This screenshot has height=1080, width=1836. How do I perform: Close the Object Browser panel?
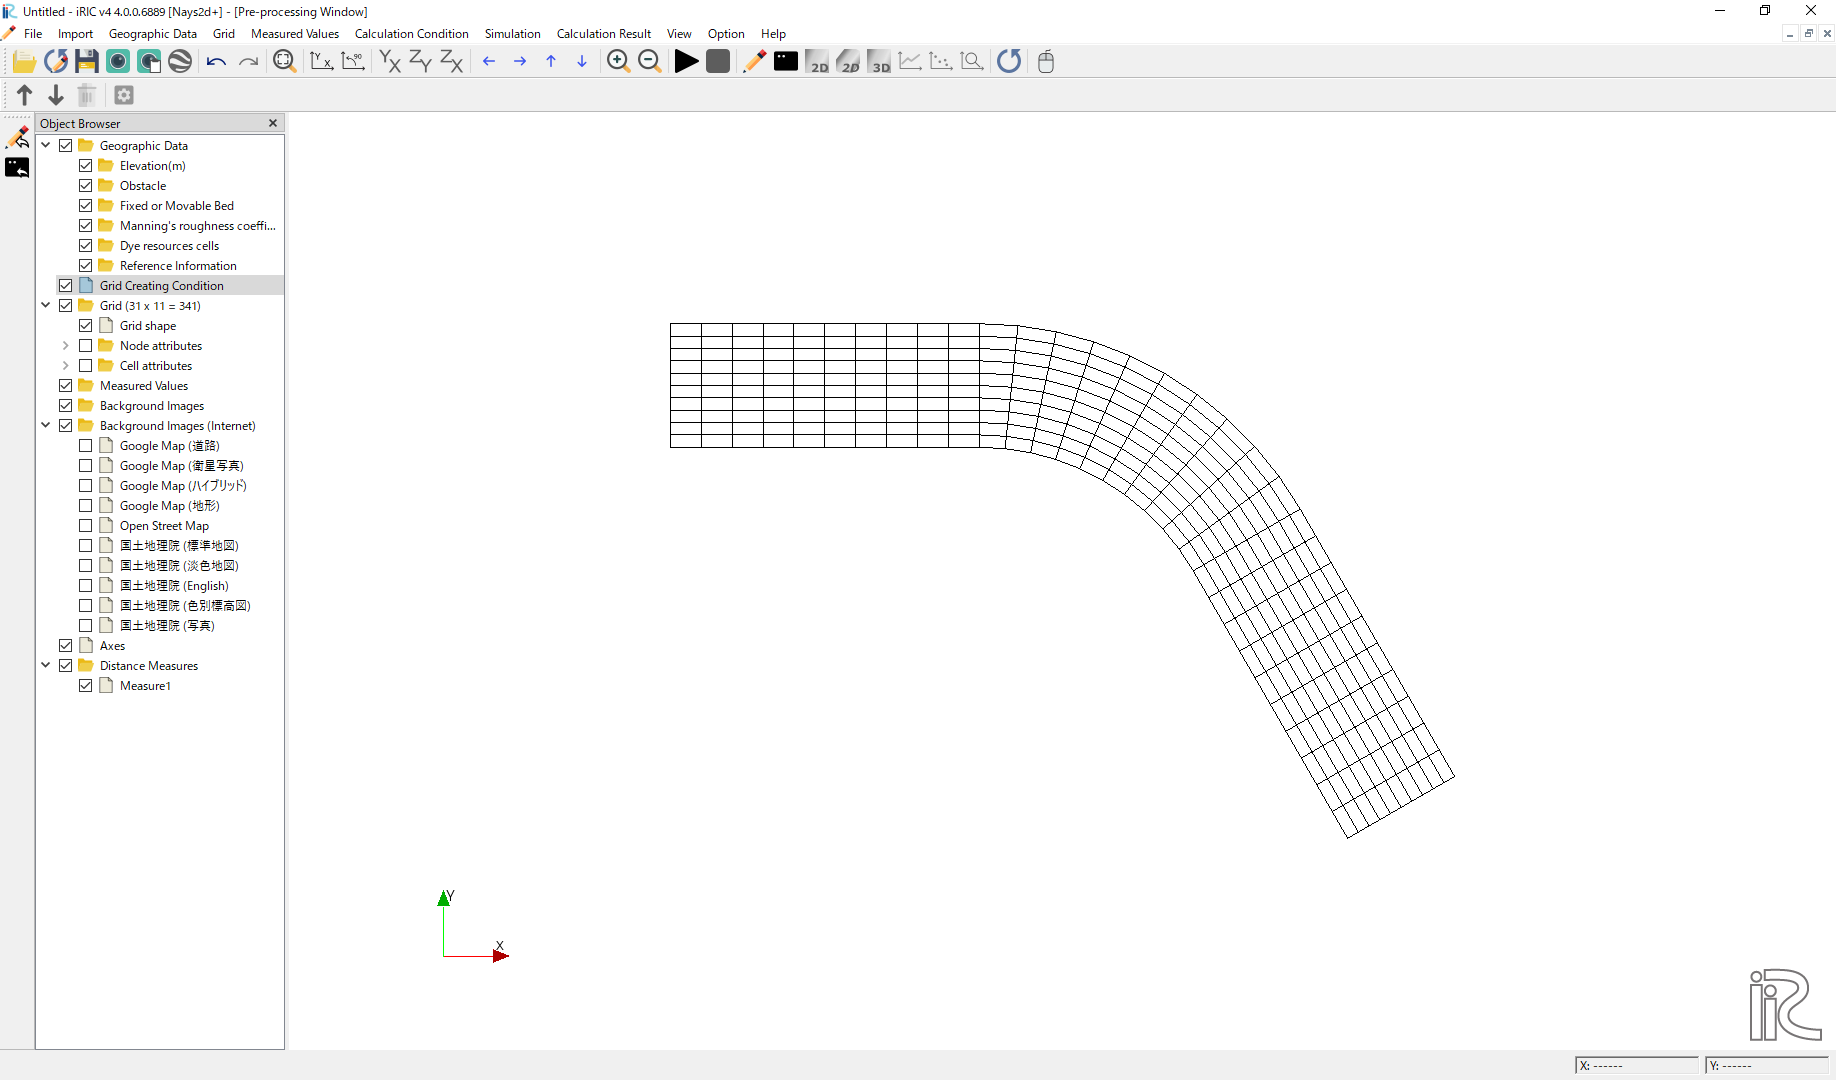[x=273, y=123]
